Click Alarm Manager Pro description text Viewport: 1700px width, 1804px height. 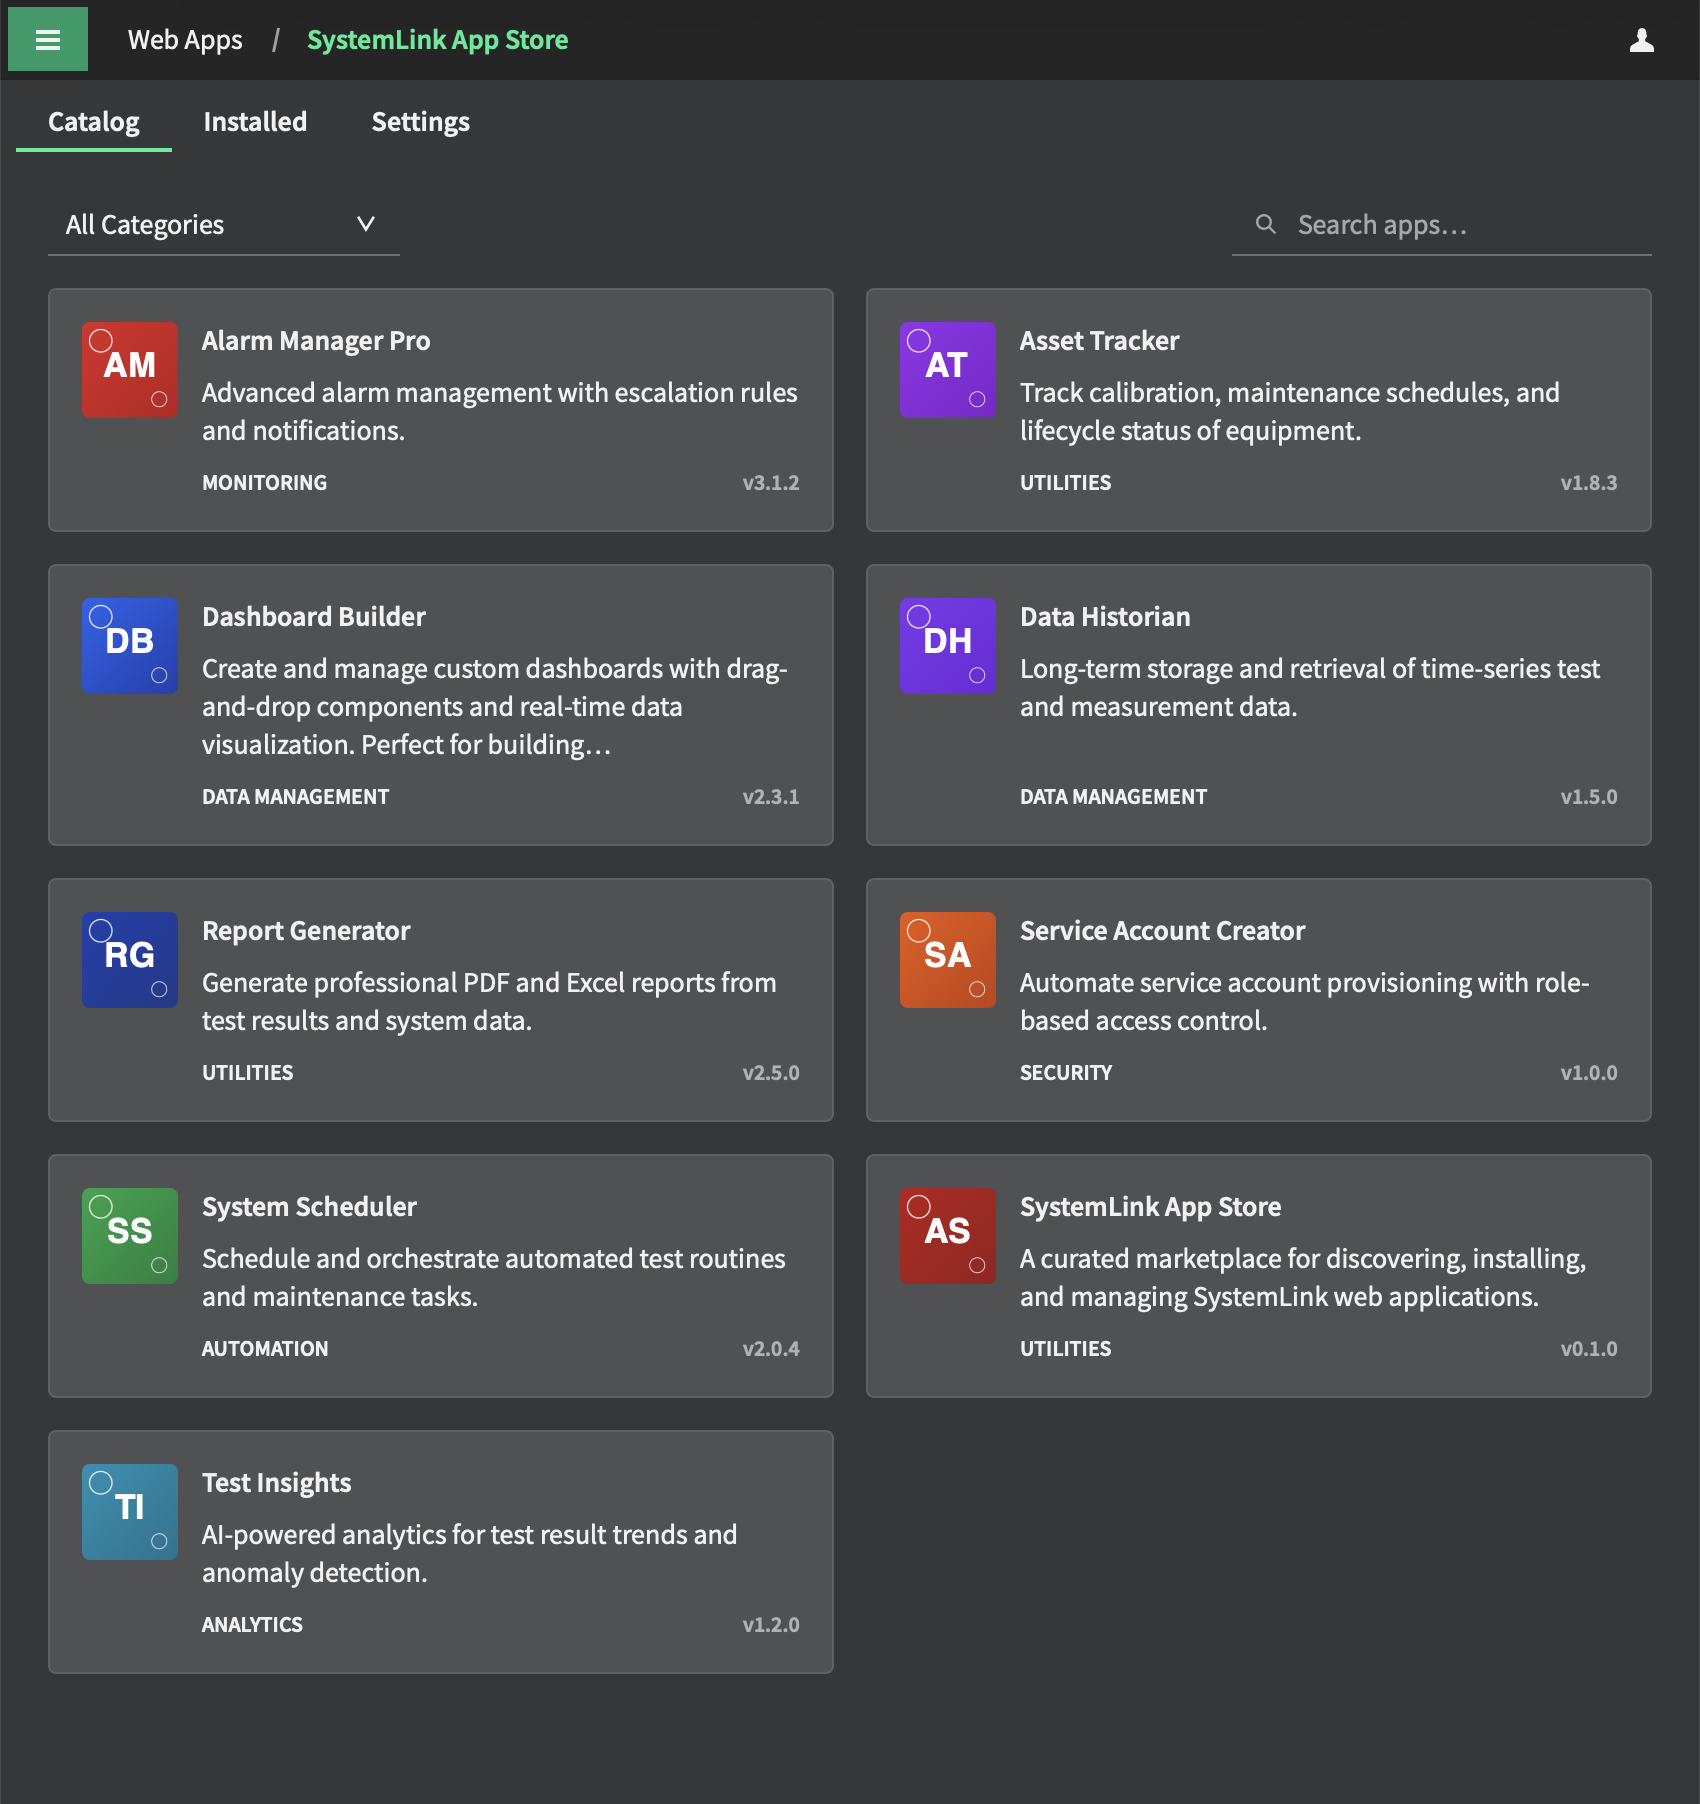[x=500, y=412]
